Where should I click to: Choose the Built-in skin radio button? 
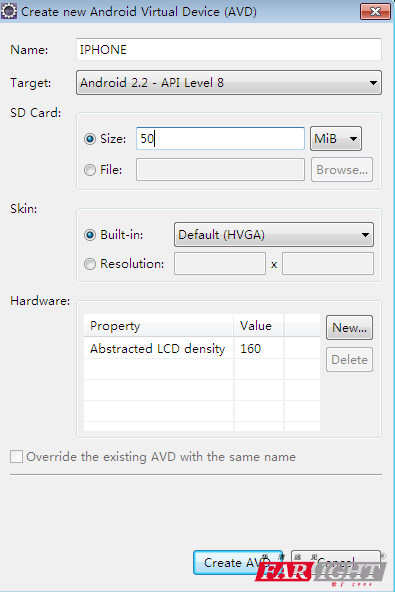pyautogui.click(x=90, y=235)
